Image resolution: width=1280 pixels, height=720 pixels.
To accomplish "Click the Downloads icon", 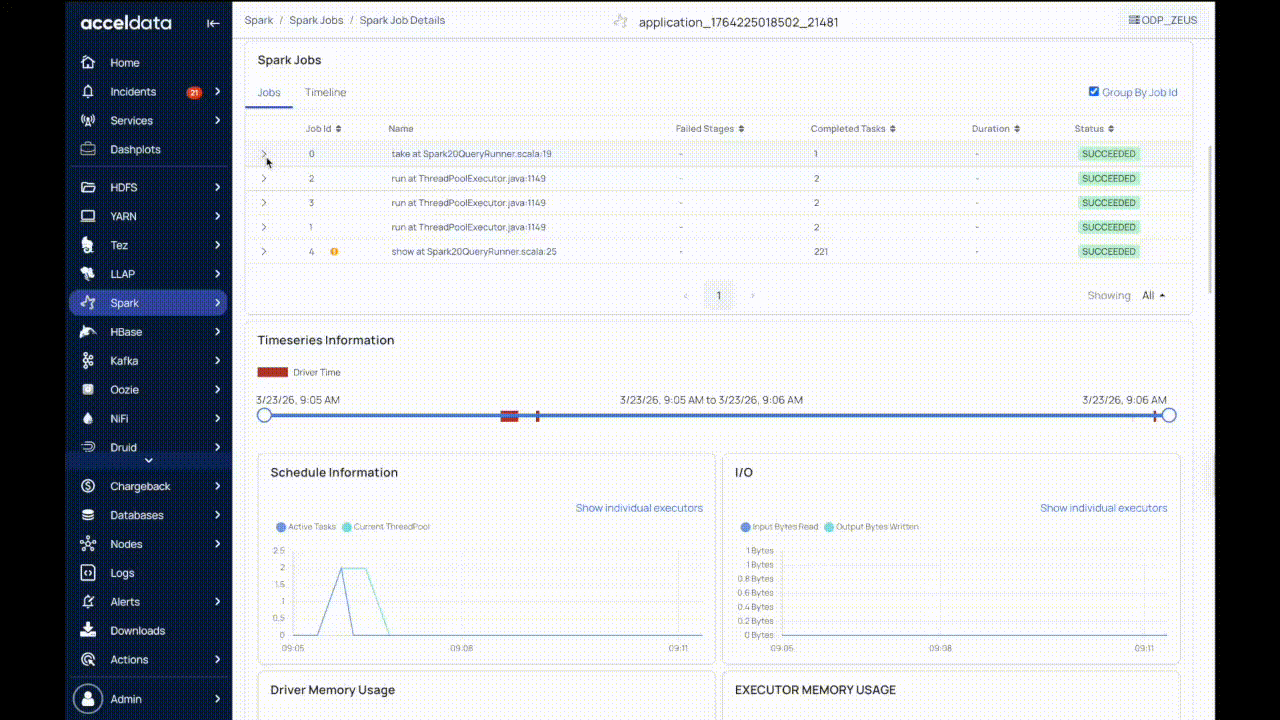I will 88,630.
